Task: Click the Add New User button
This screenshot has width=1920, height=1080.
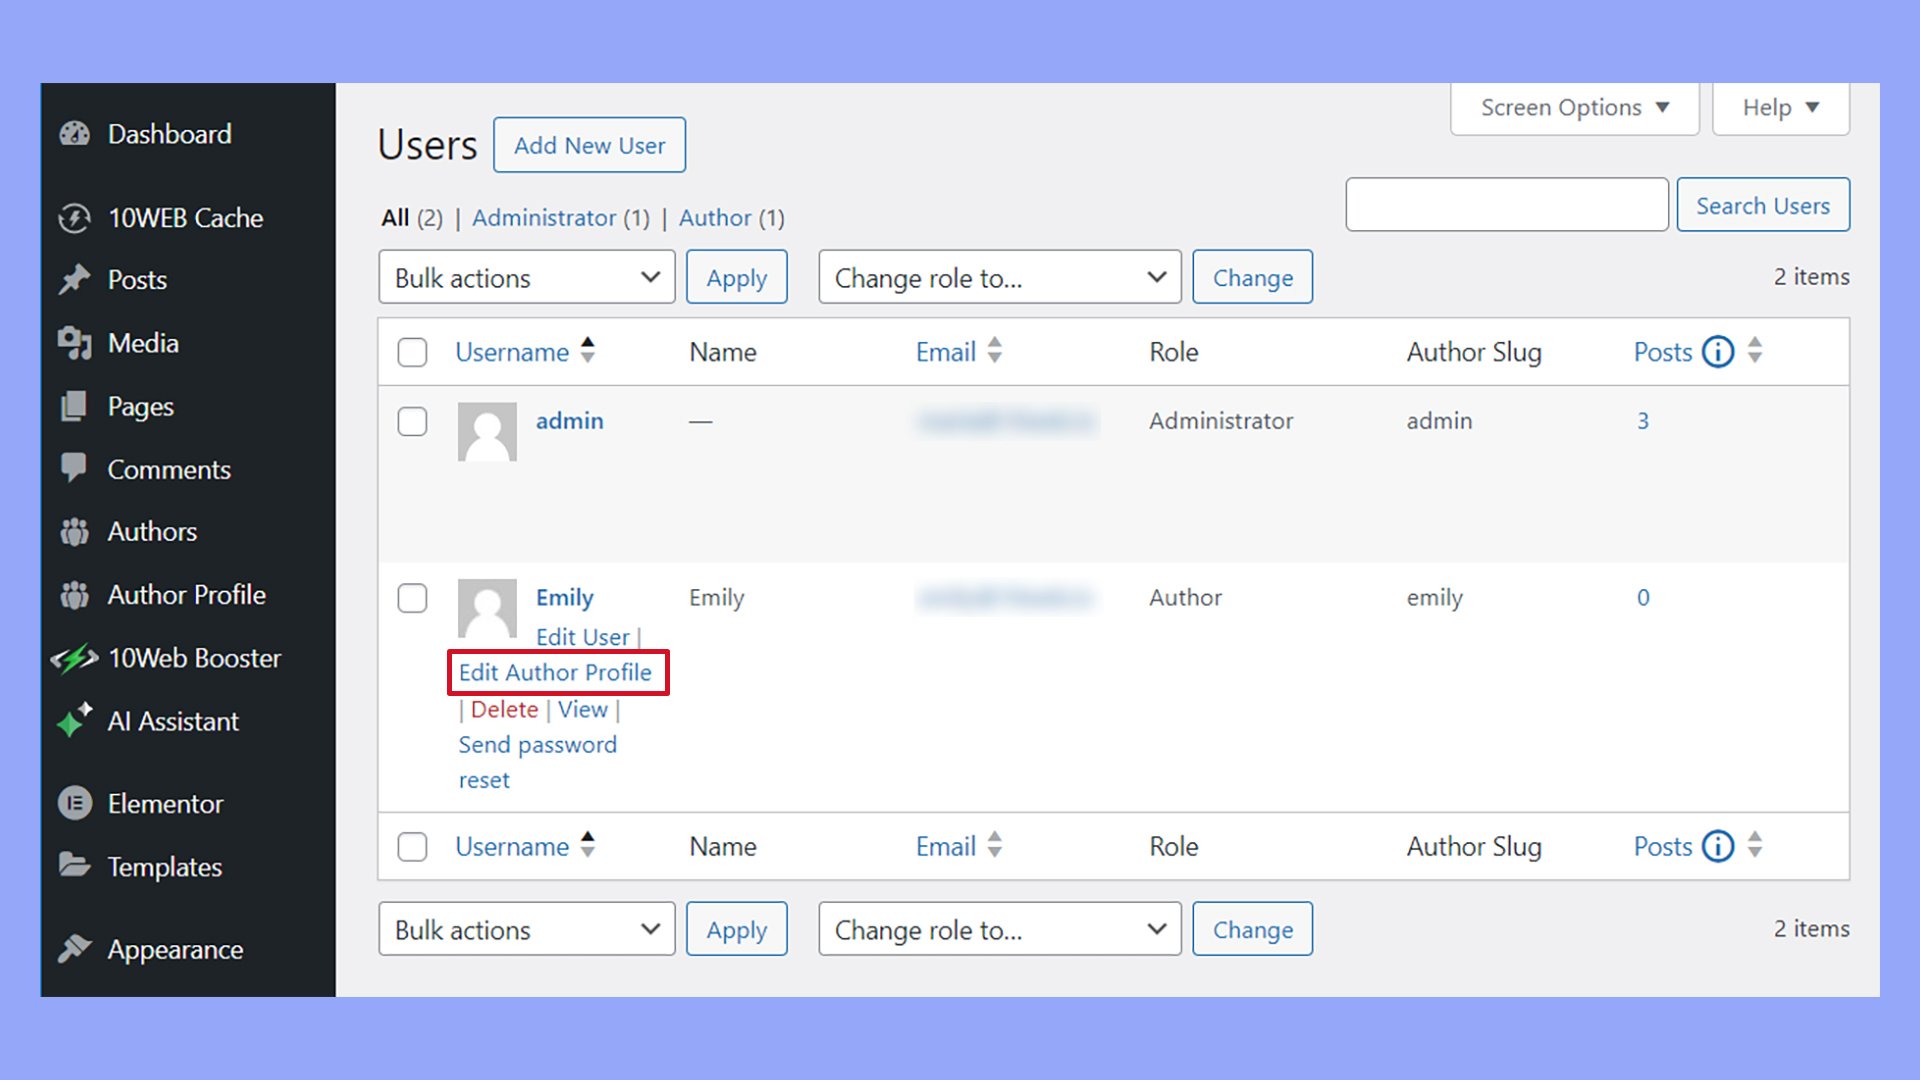Action: [589, 145]
